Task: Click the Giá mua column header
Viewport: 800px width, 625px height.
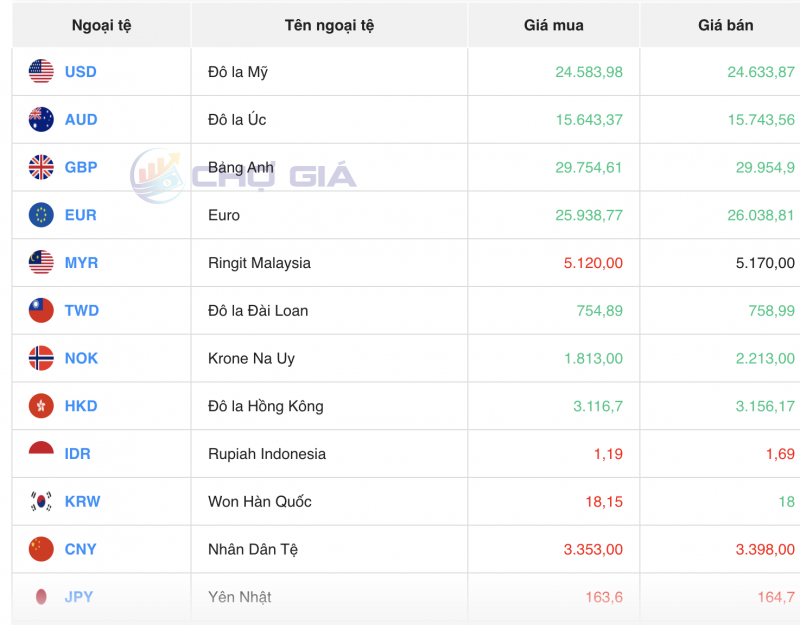Action: point(553,25)
